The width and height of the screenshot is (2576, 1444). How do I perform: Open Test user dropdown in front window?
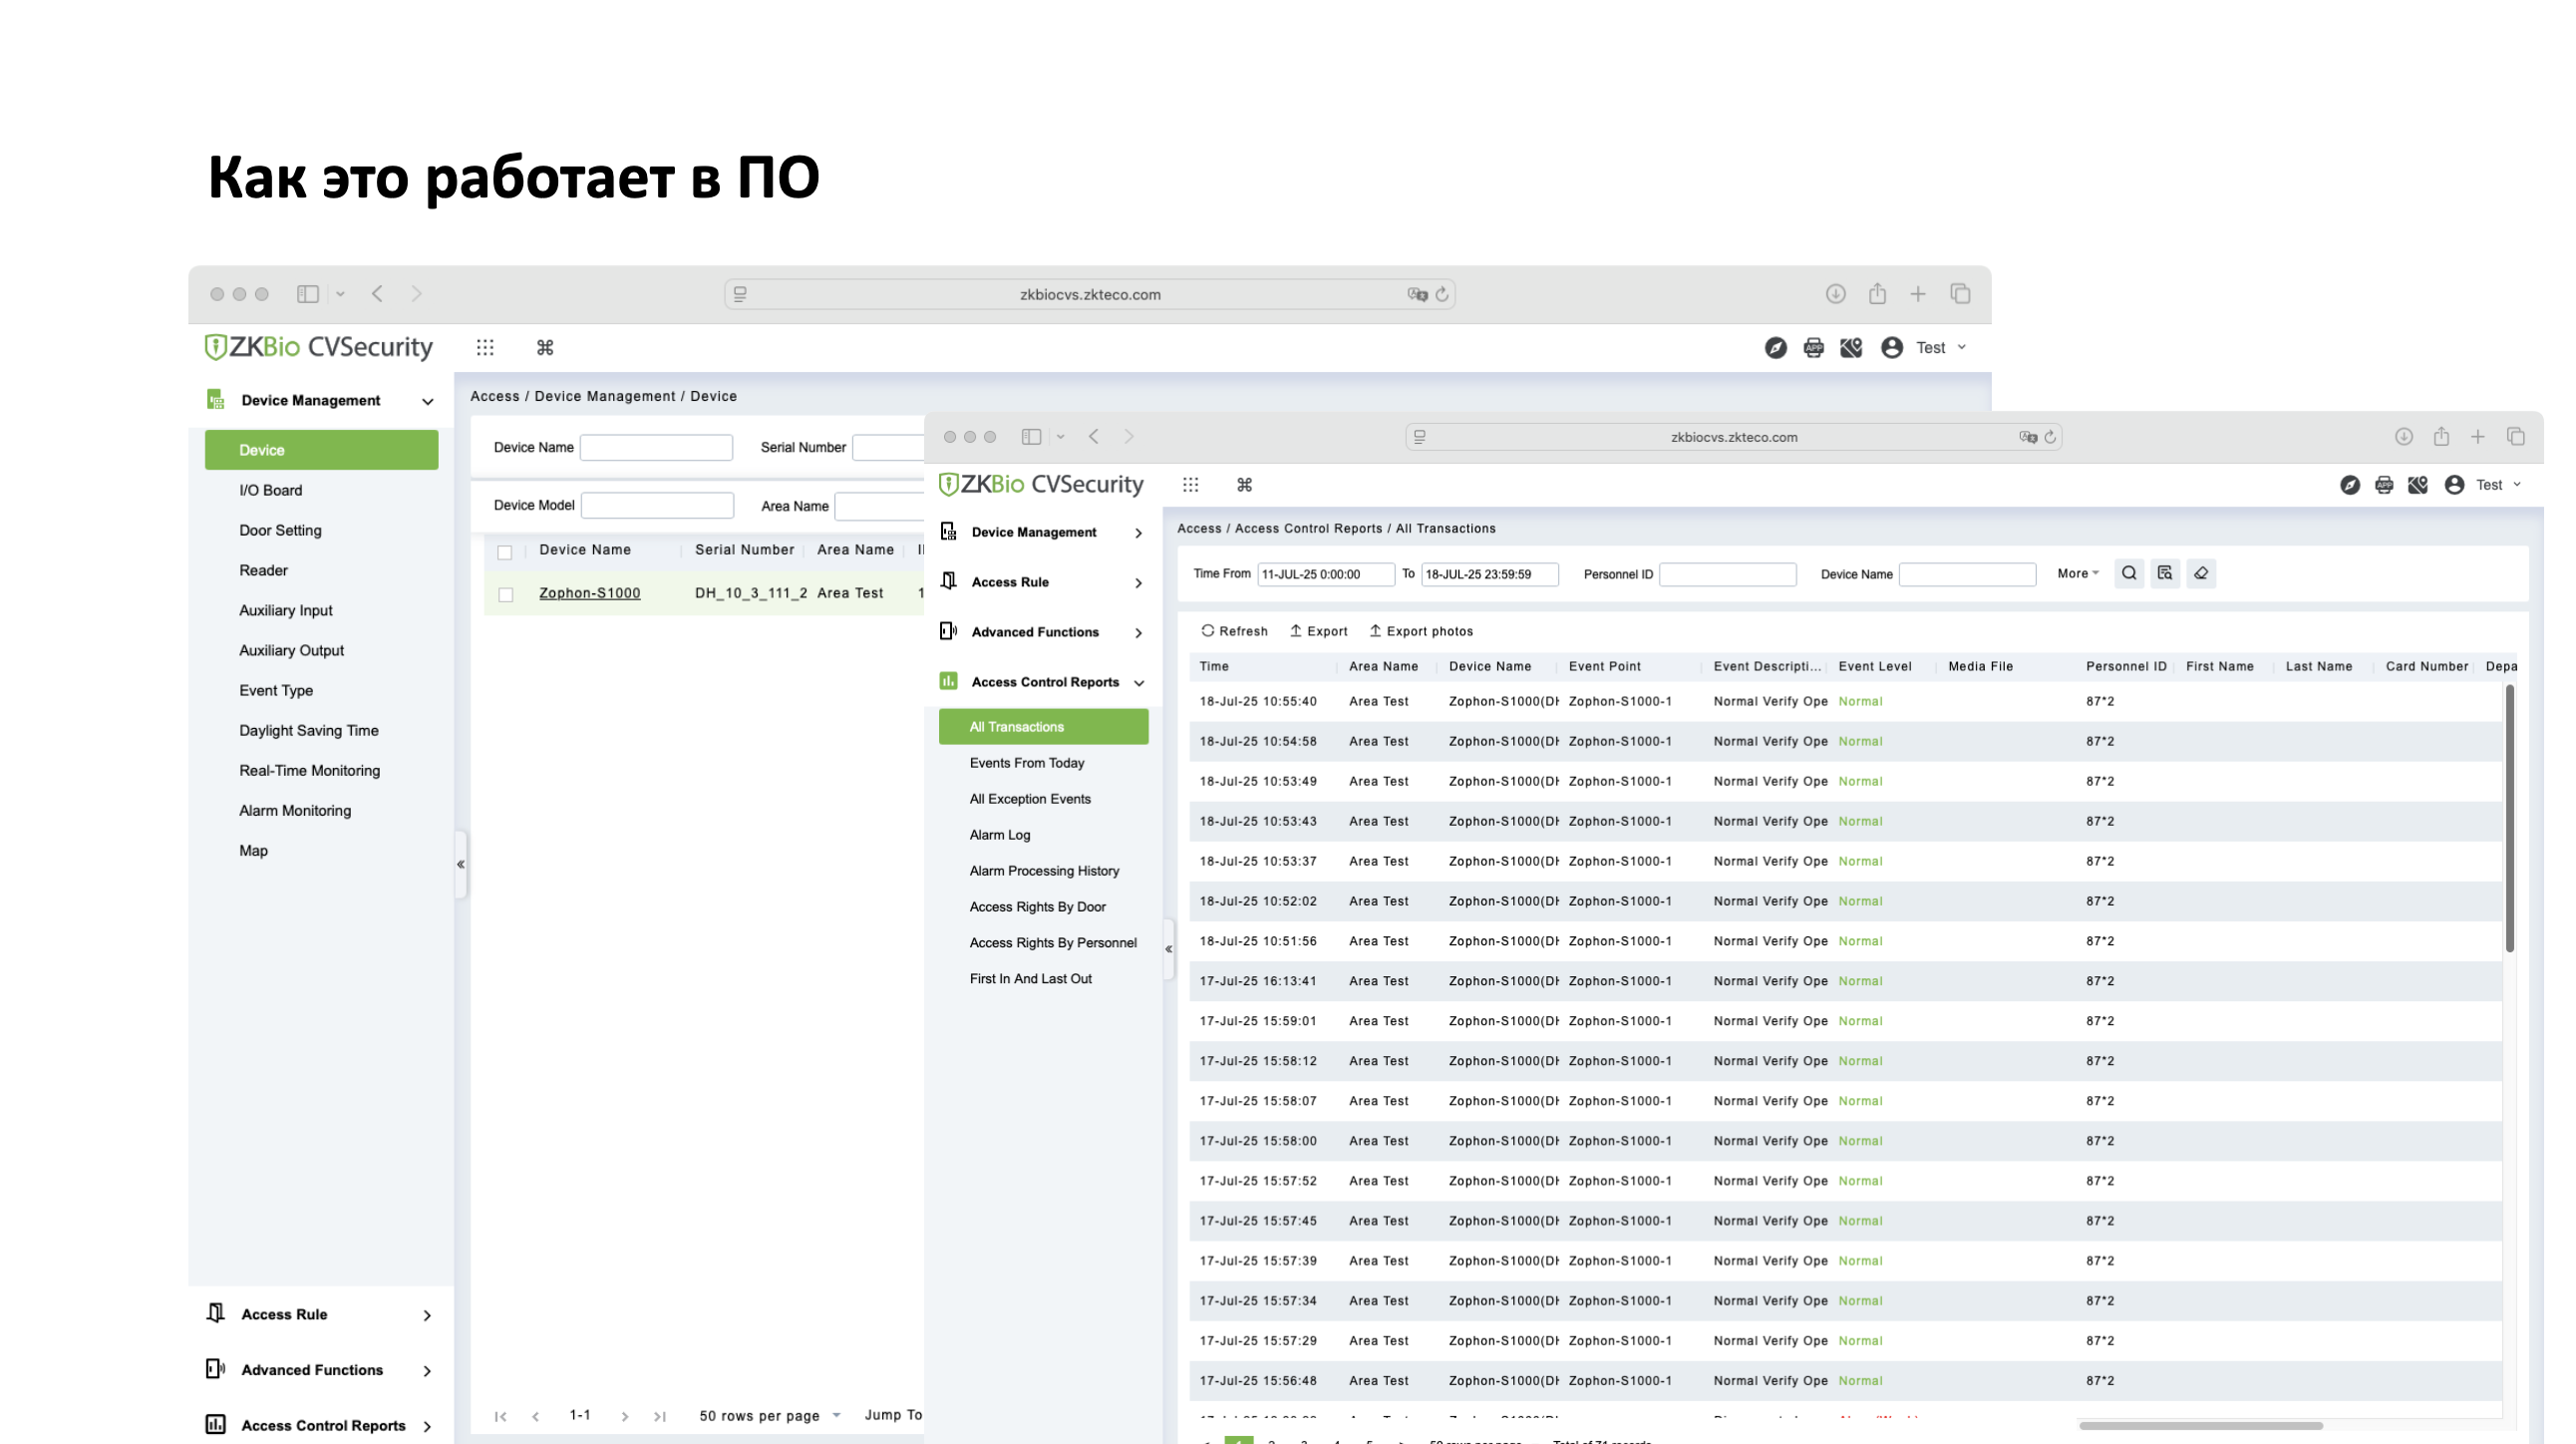[x=2497, y=484]
